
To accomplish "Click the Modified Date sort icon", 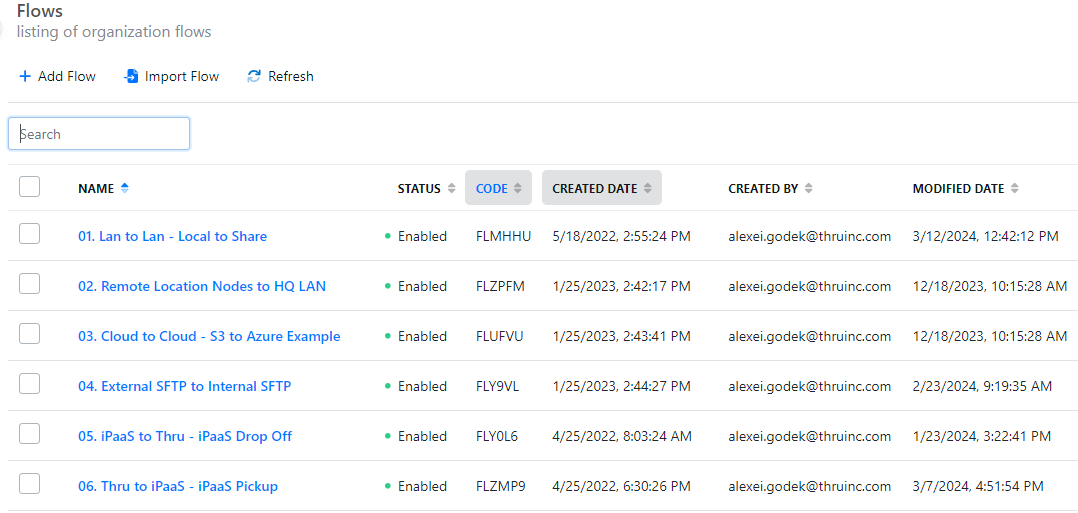I will click(1015, 188).
